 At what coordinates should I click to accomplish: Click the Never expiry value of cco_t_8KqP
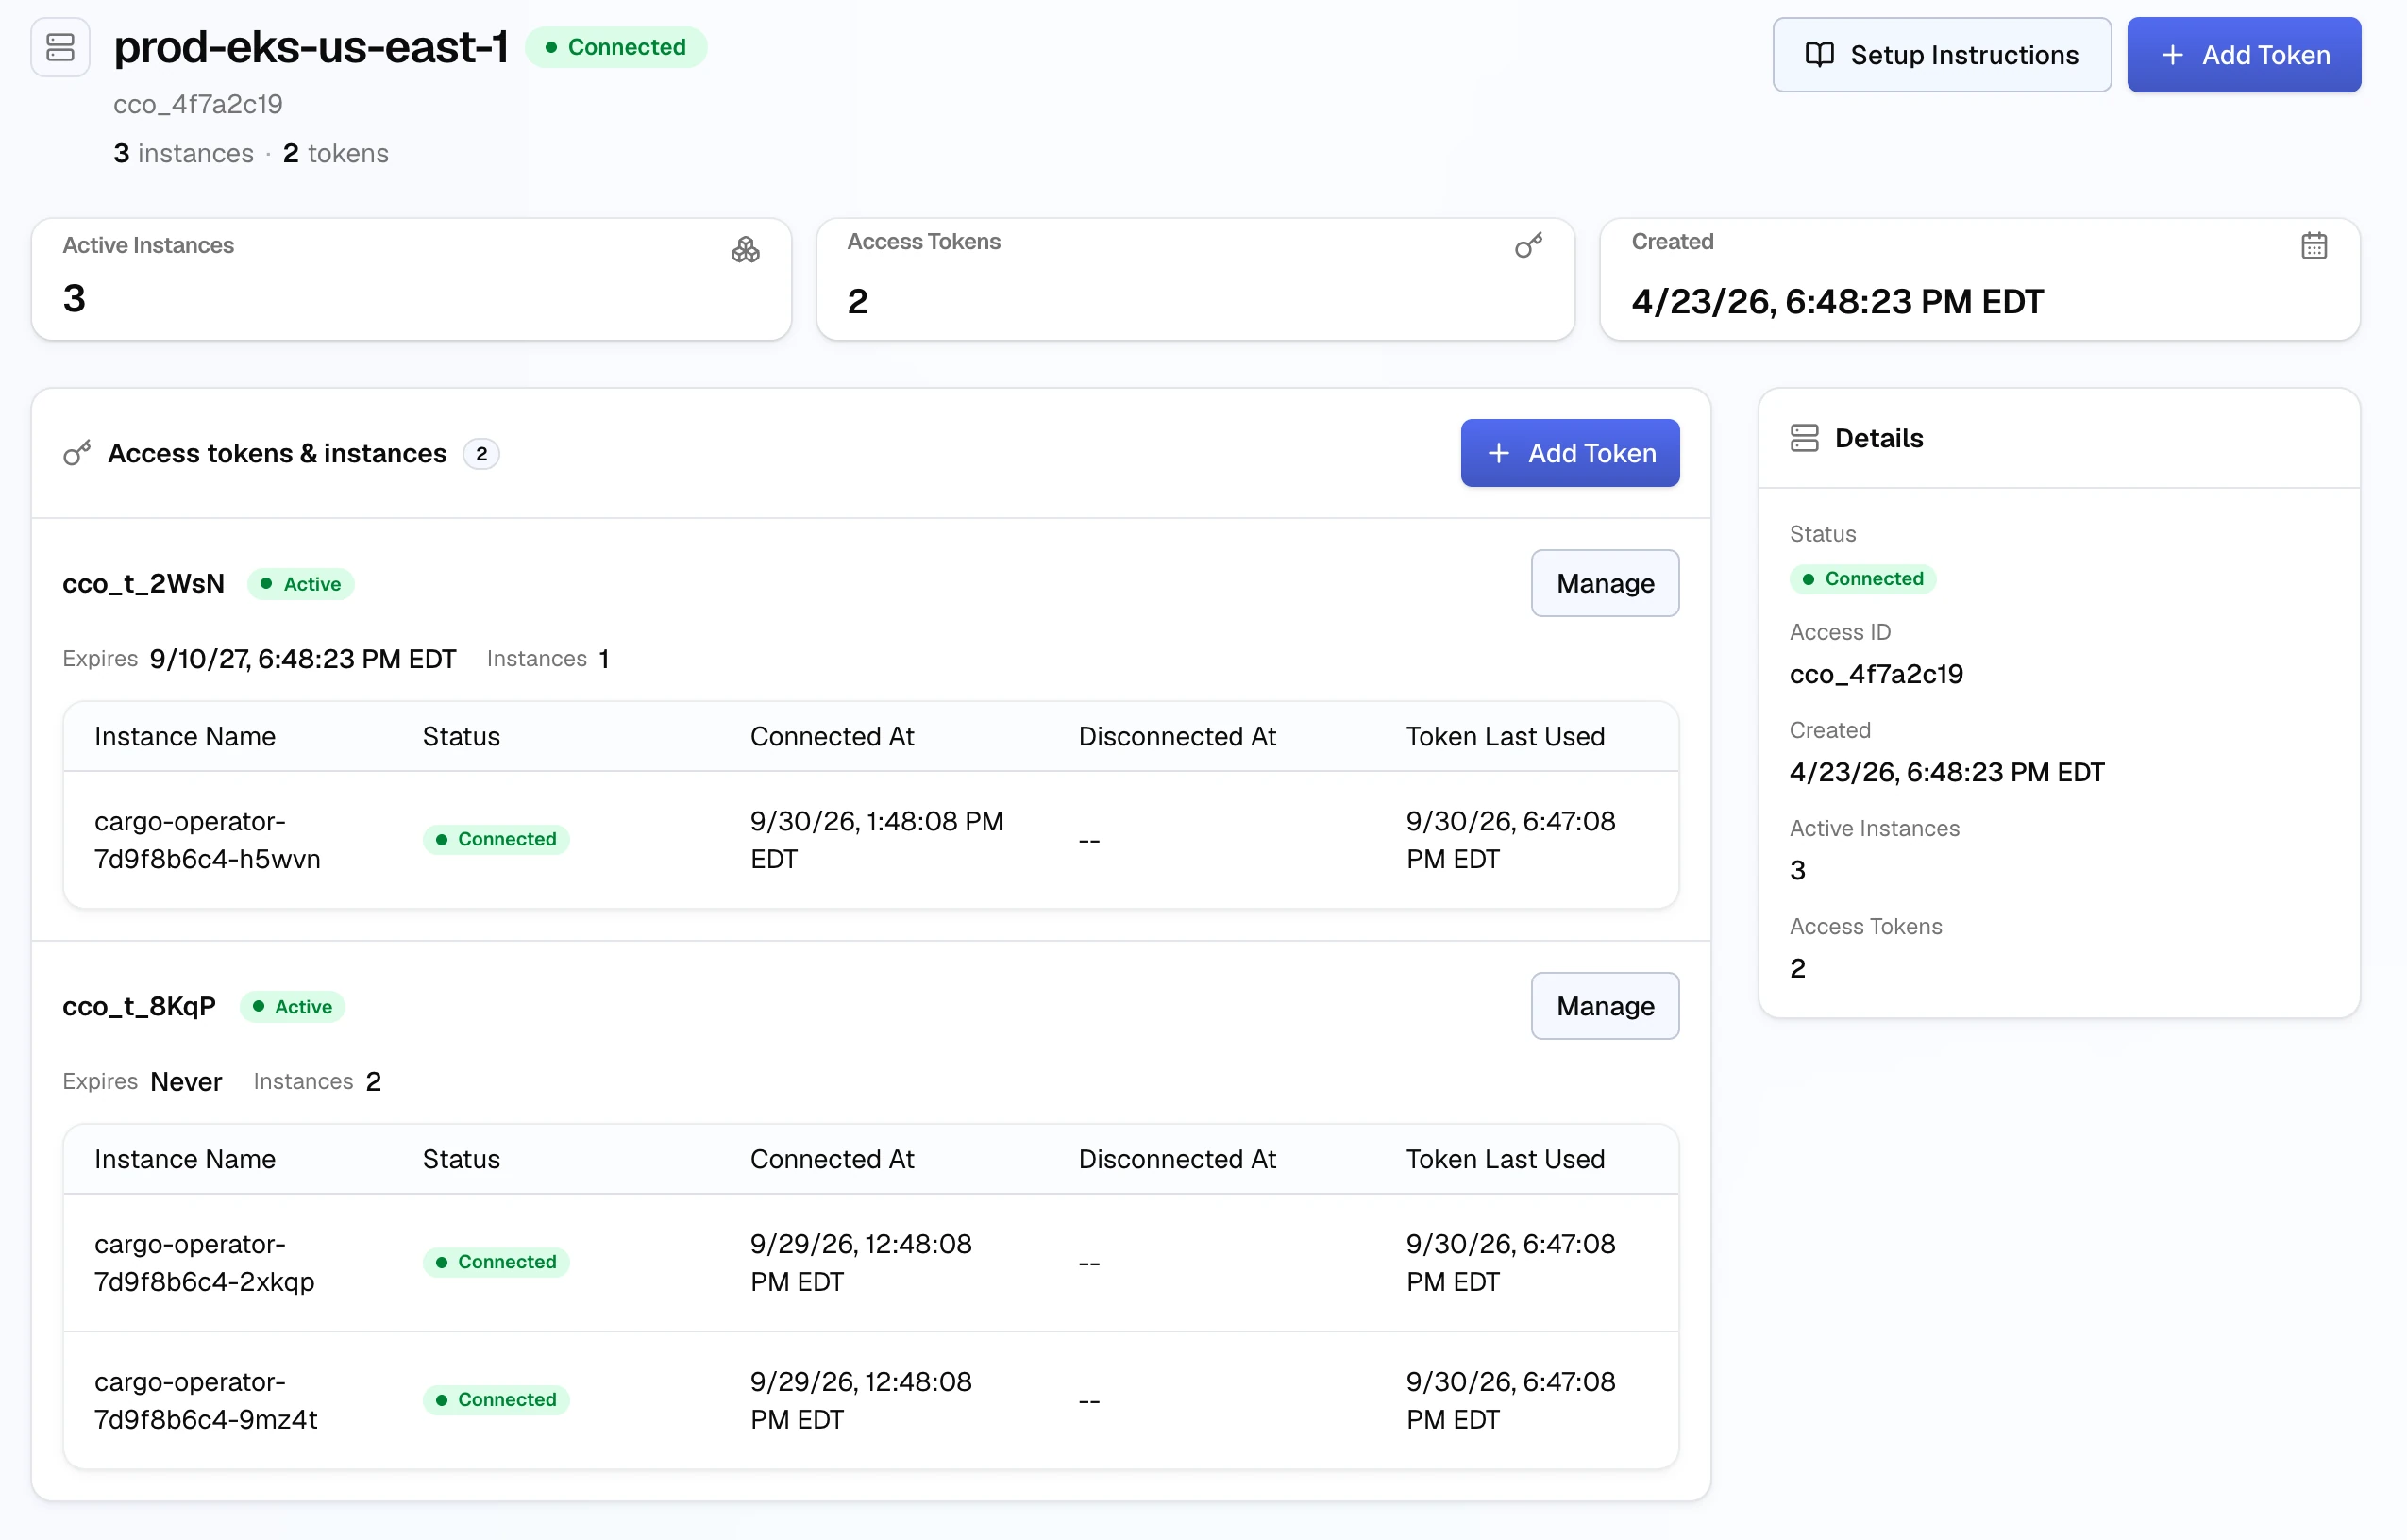(x=186, y=1082)
